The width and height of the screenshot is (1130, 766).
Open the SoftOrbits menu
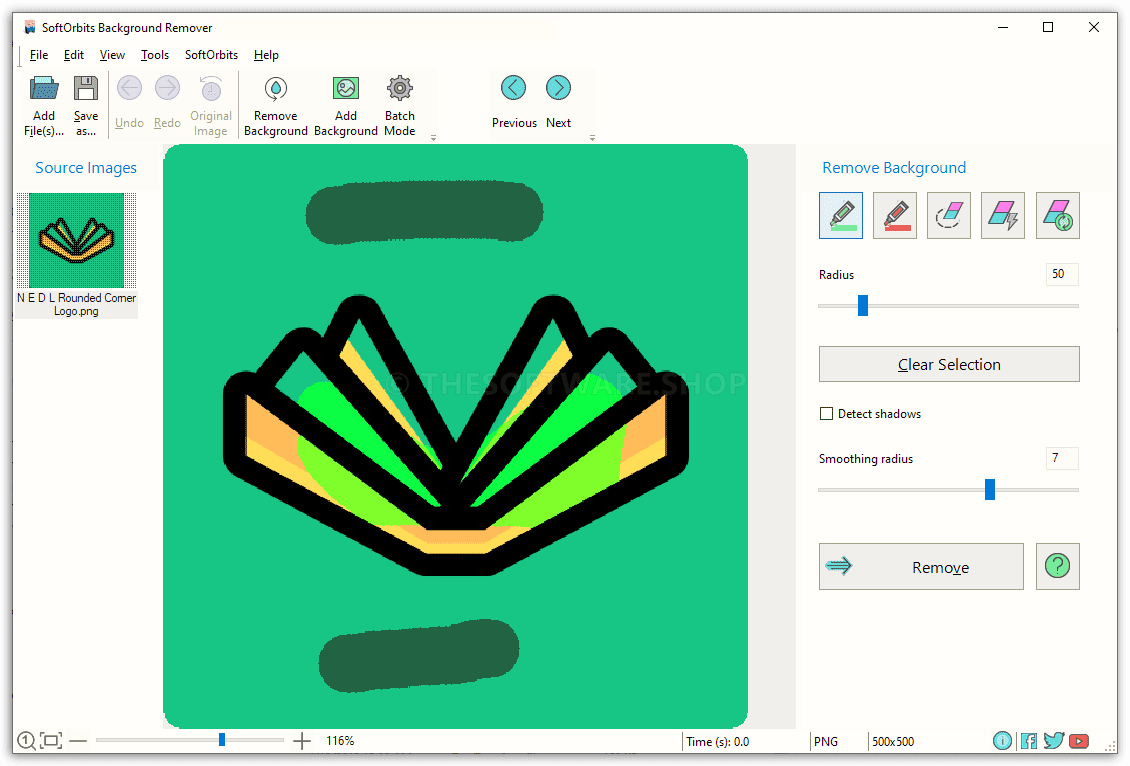(x=211, y=55)
